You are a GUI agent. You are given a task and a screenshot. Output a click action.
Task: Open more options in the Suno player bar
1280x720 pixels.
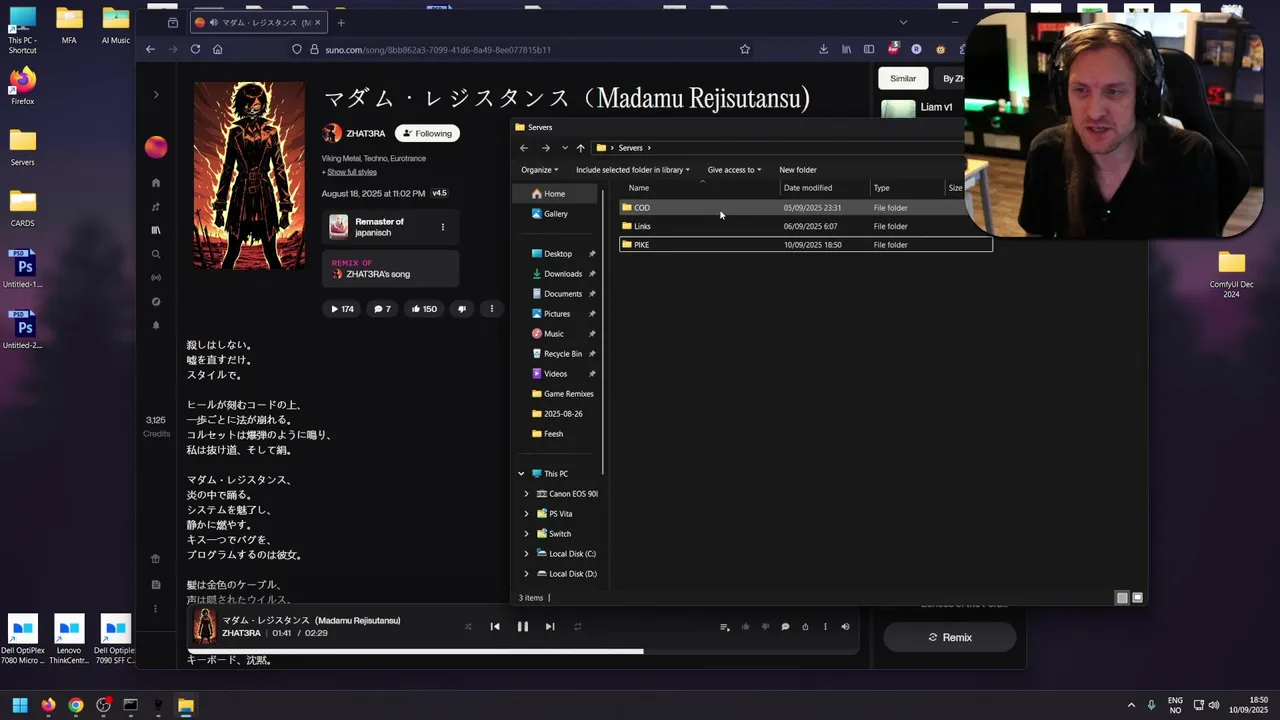[x=825, y=627]
